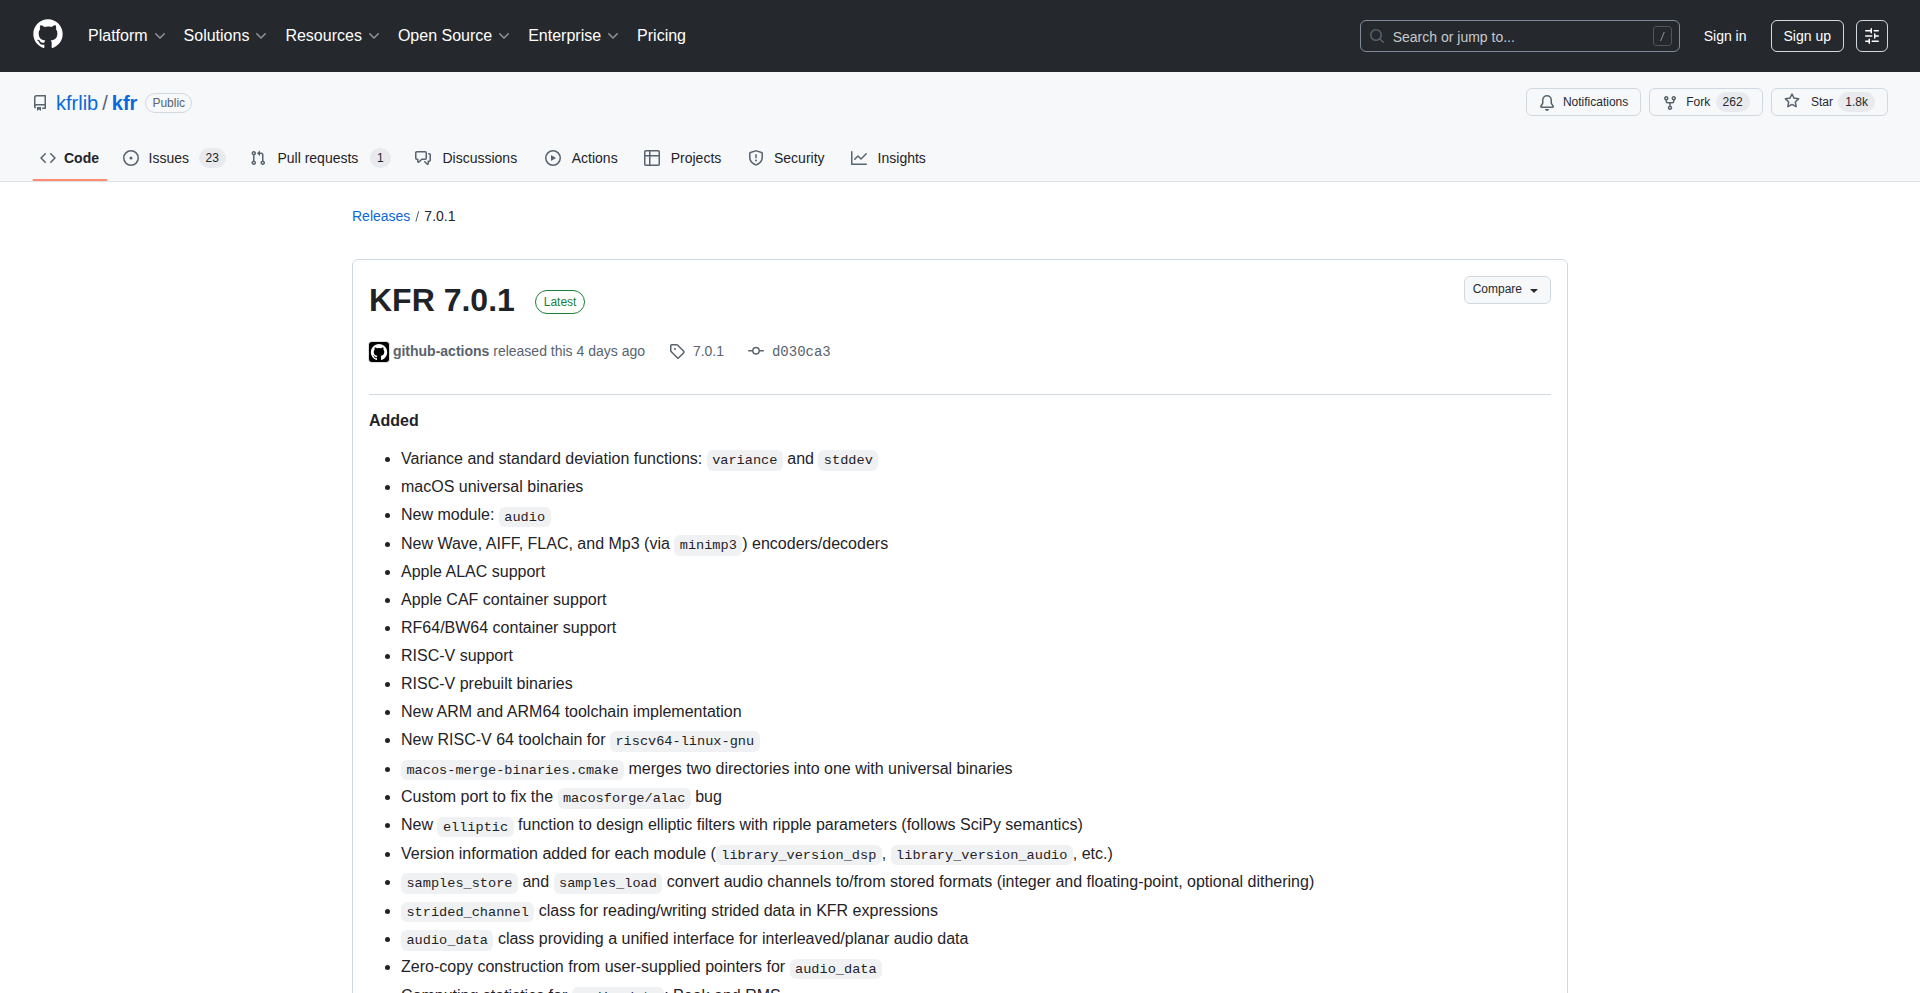Click the github-actions avatar icon

[x=379, y=352]
